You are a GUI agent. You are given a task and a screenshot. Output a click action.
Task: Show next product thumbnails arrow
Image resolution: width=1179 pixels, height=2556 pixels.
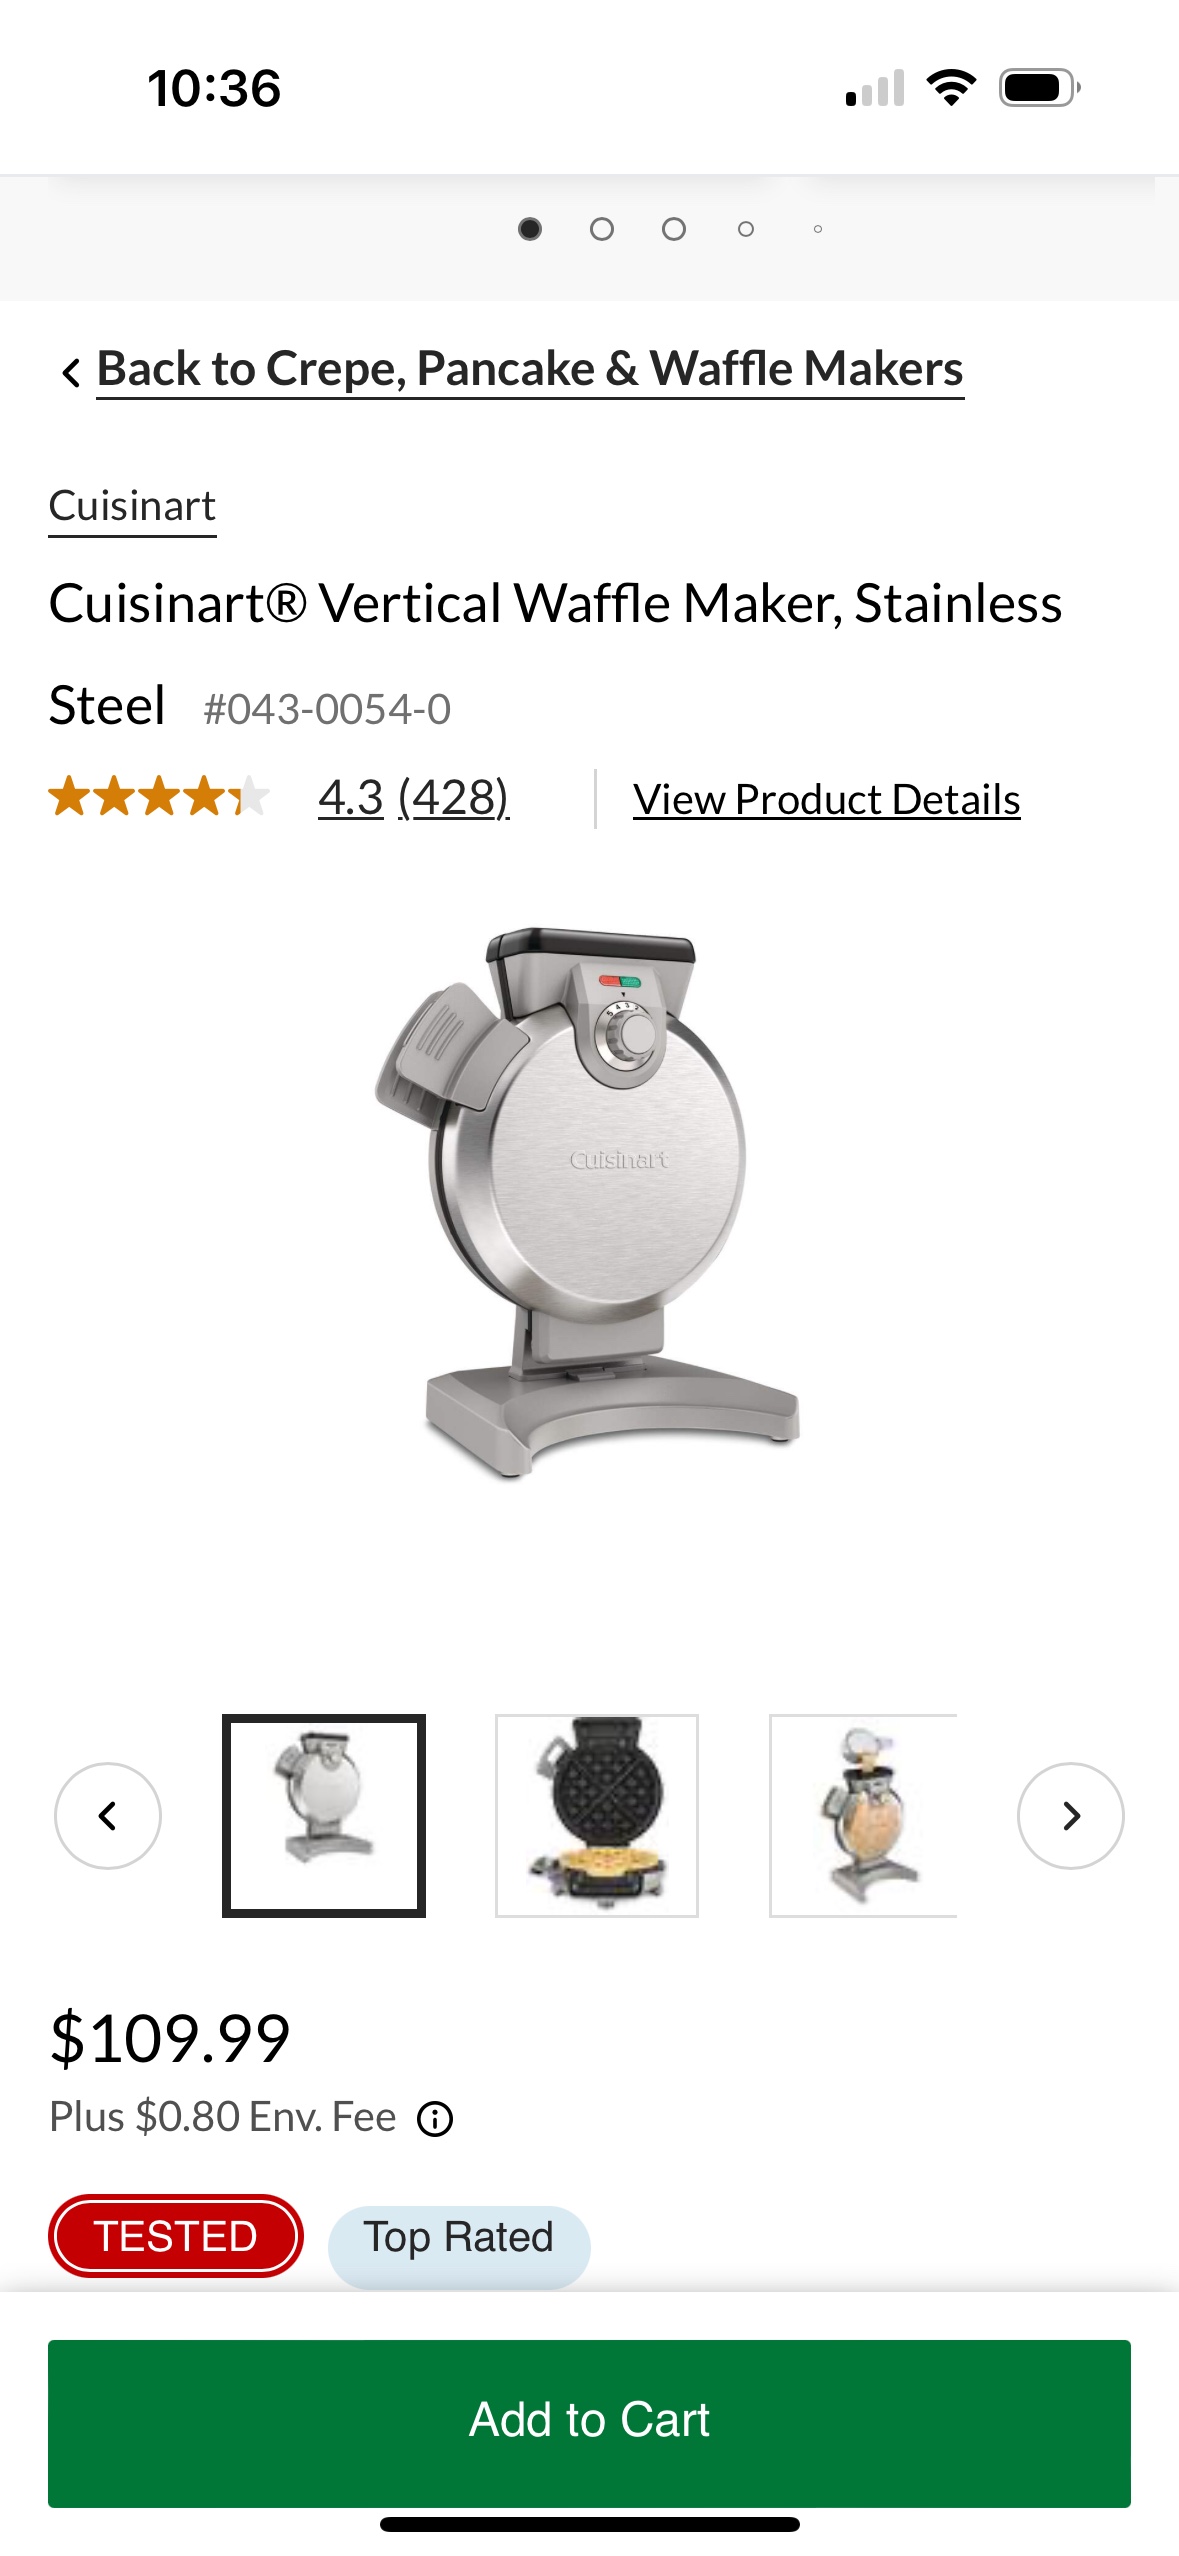click(1070, 1815)
